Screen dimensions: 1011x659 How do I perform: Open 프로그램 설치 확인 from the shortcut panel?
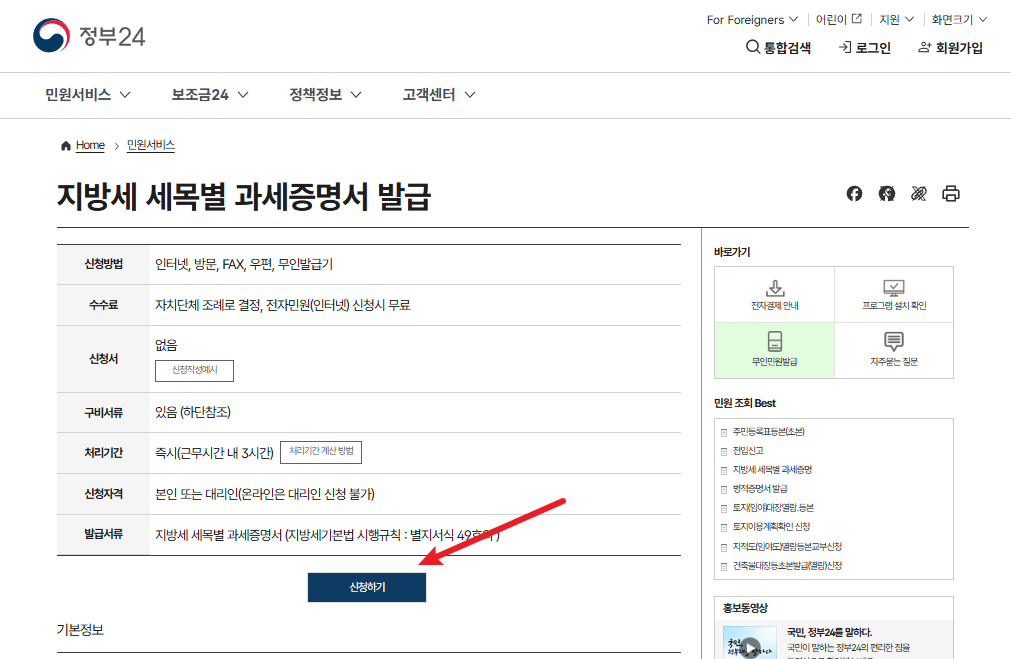click(x=893, y=293)
